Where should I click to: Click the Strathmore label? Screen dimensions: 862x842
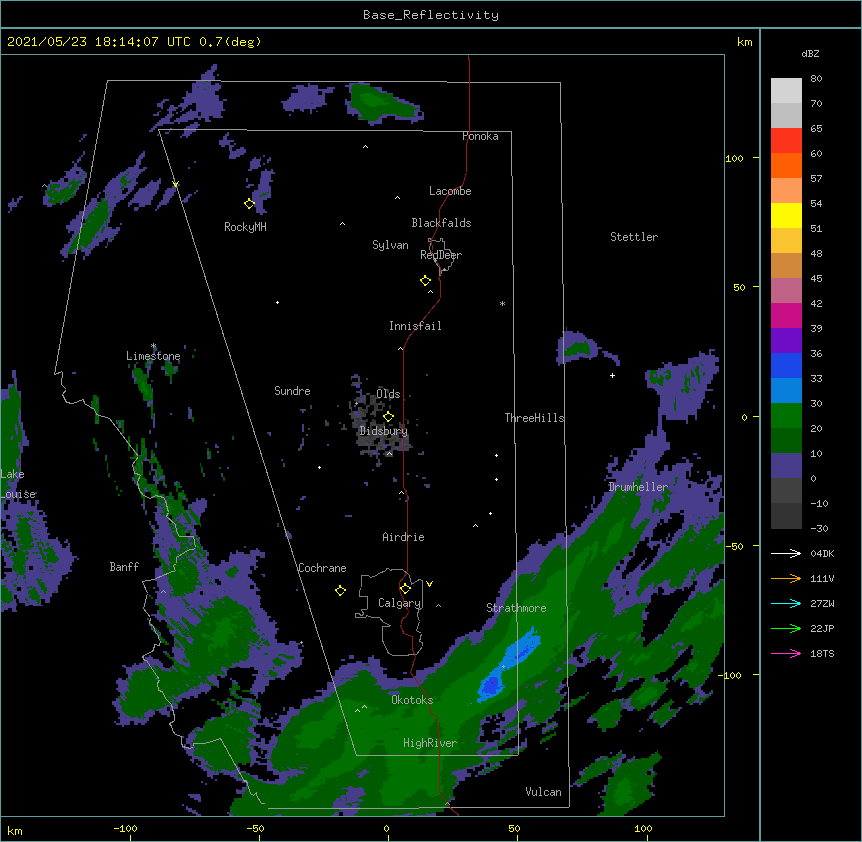coord(516,608)
